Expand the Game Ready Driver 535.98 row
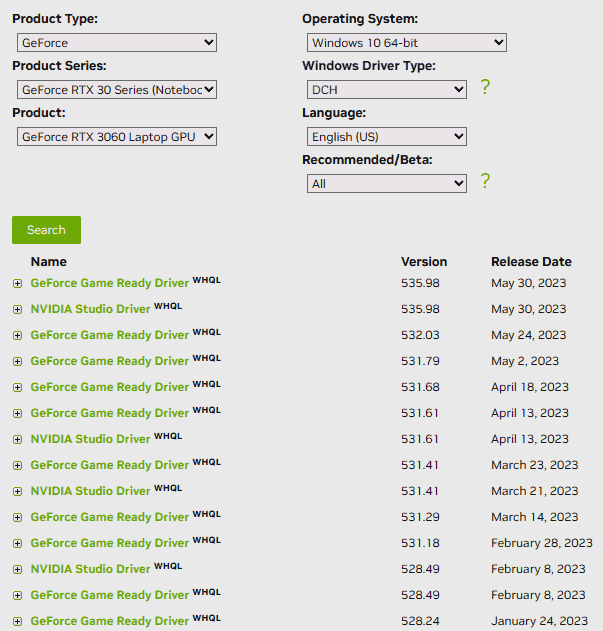 coord(17,284)
